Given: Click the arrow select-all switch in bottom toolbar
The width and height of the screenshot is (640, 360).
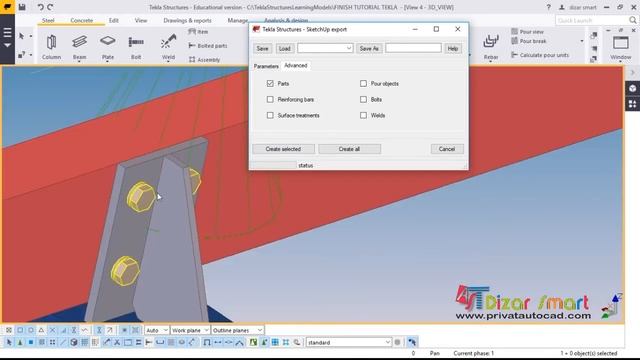Looking at the screenshot, I should (x=9, y=342).
